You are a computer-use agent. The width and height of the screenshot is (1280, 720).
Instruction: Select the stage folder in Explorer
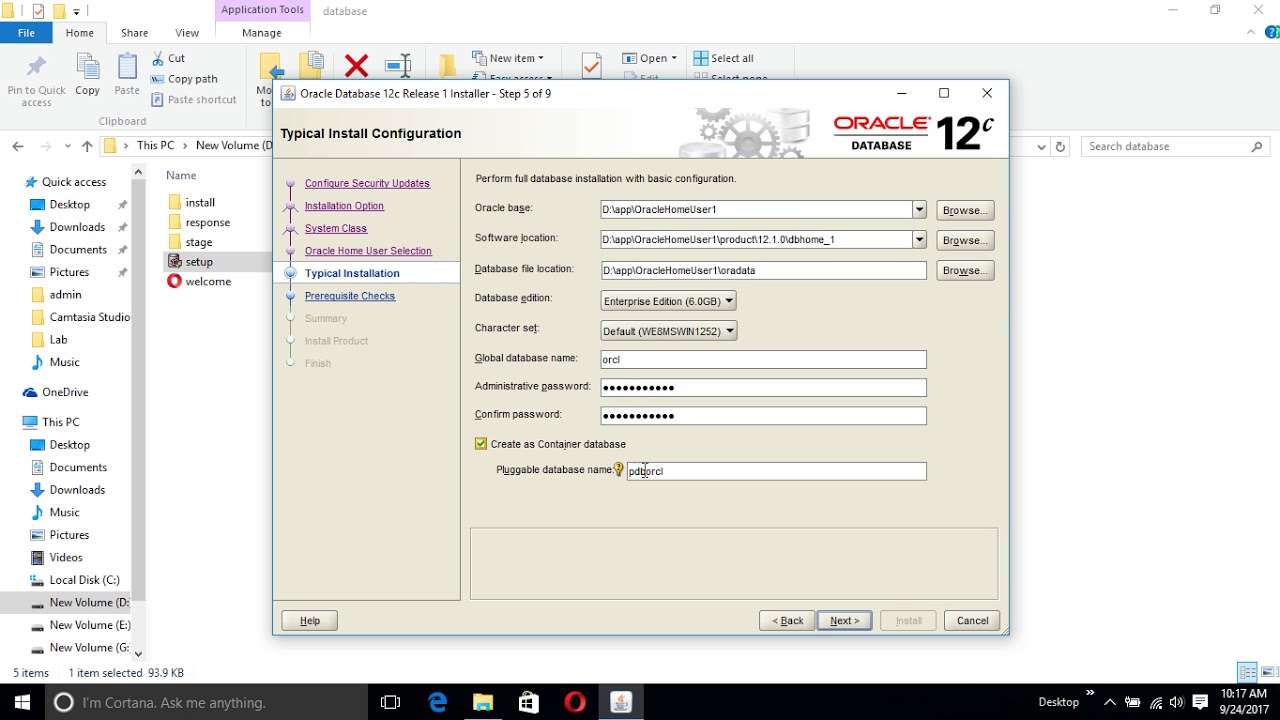pyautogui.click(x=198, y=242)
